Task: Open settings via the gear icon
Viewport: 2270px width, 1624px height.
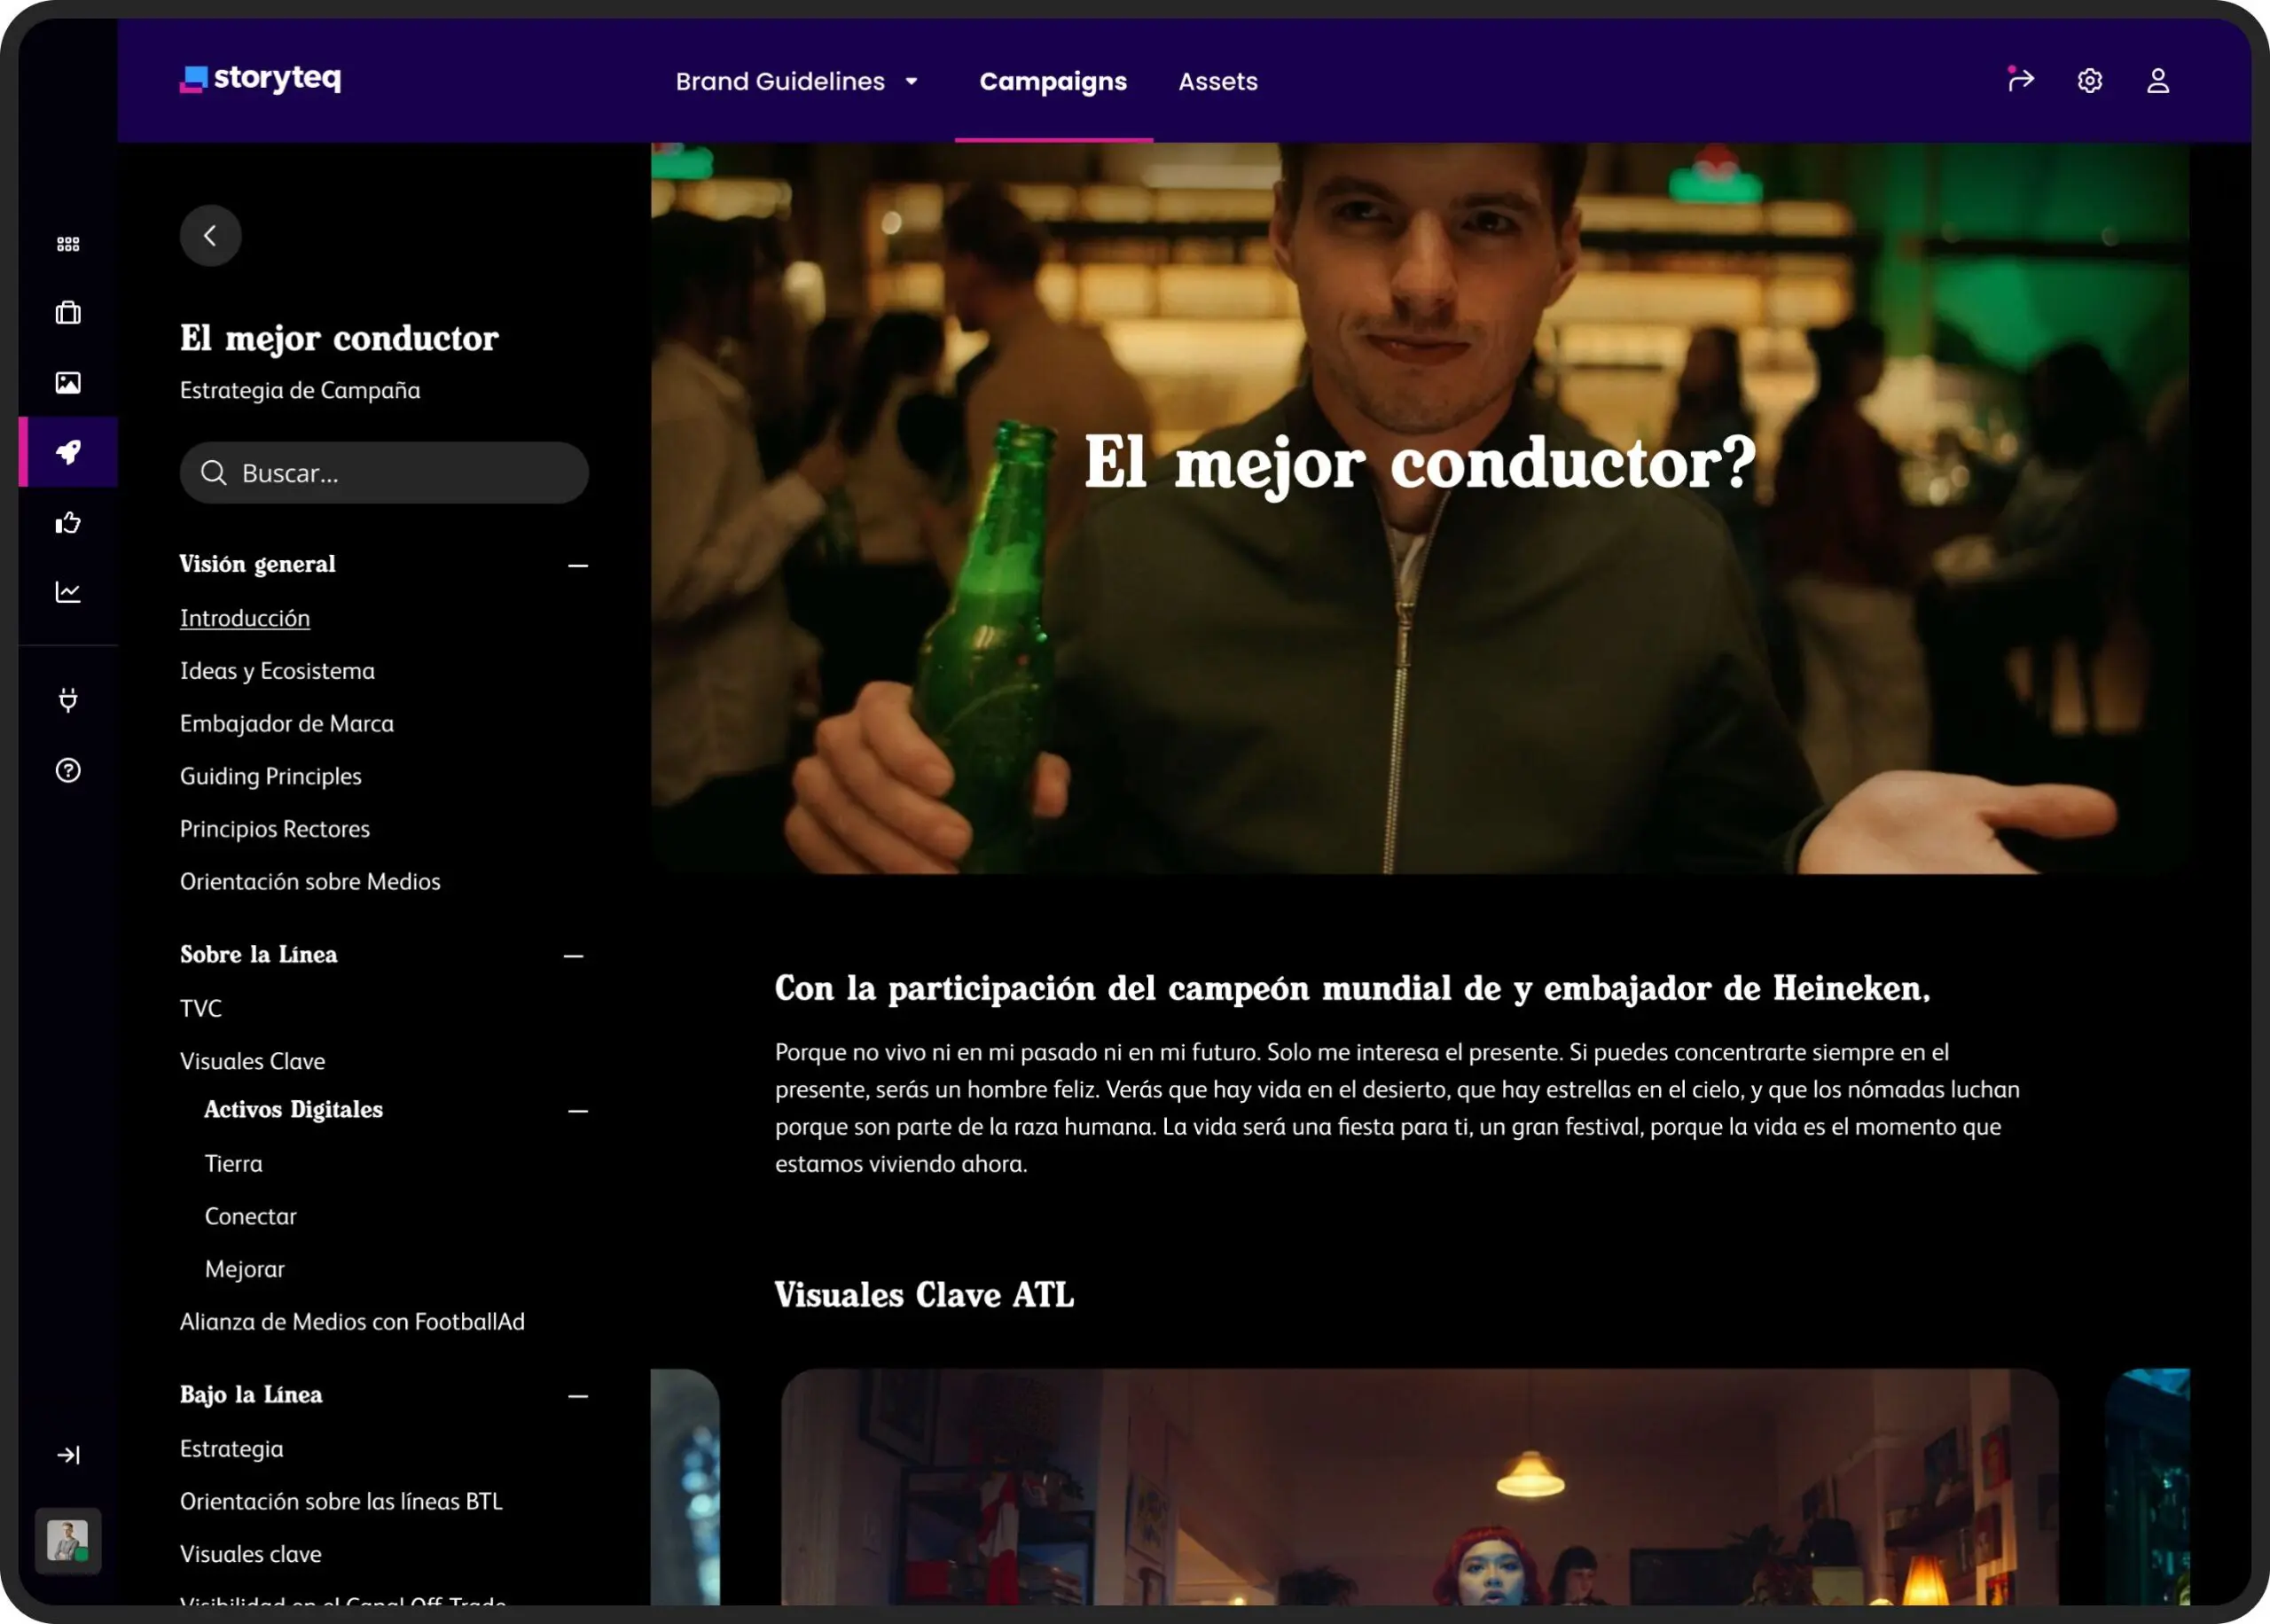Action: (2089, 80)
